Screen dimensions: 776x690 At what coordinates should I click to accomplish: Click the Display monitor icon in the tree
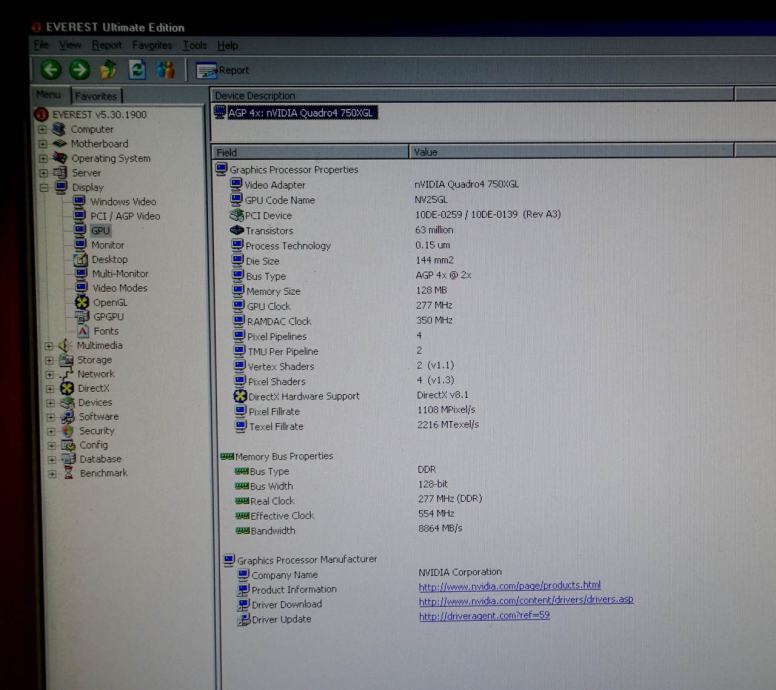point(61,187)
